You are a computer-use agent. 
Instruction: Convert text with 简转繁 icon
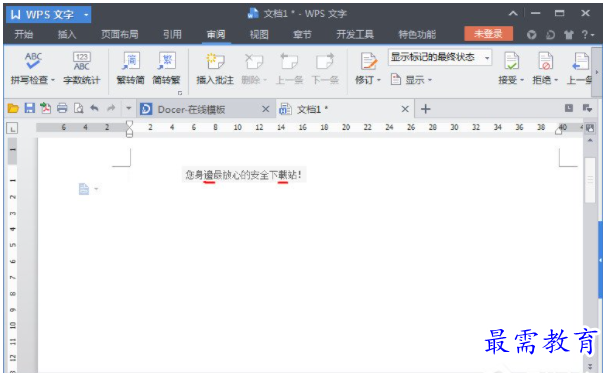166,68
